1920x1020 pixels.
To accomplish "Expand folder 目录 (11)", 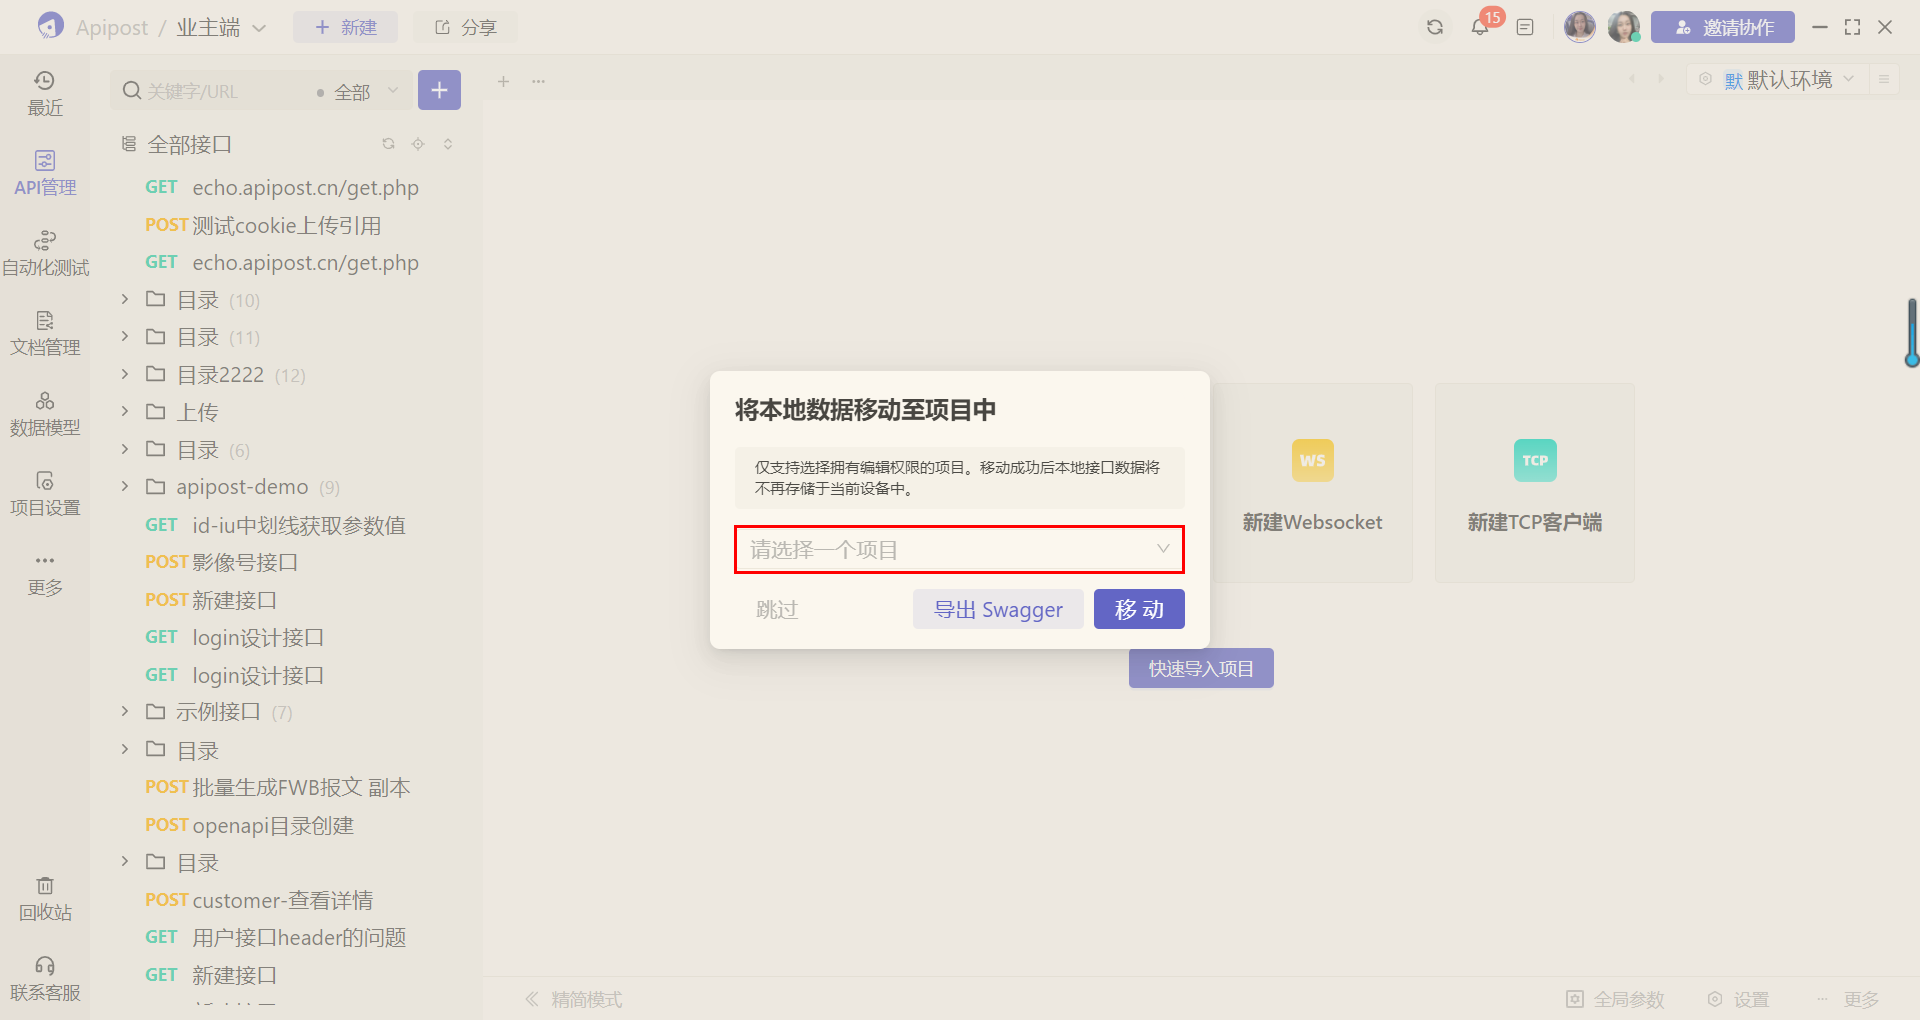I will click(124, 336).
